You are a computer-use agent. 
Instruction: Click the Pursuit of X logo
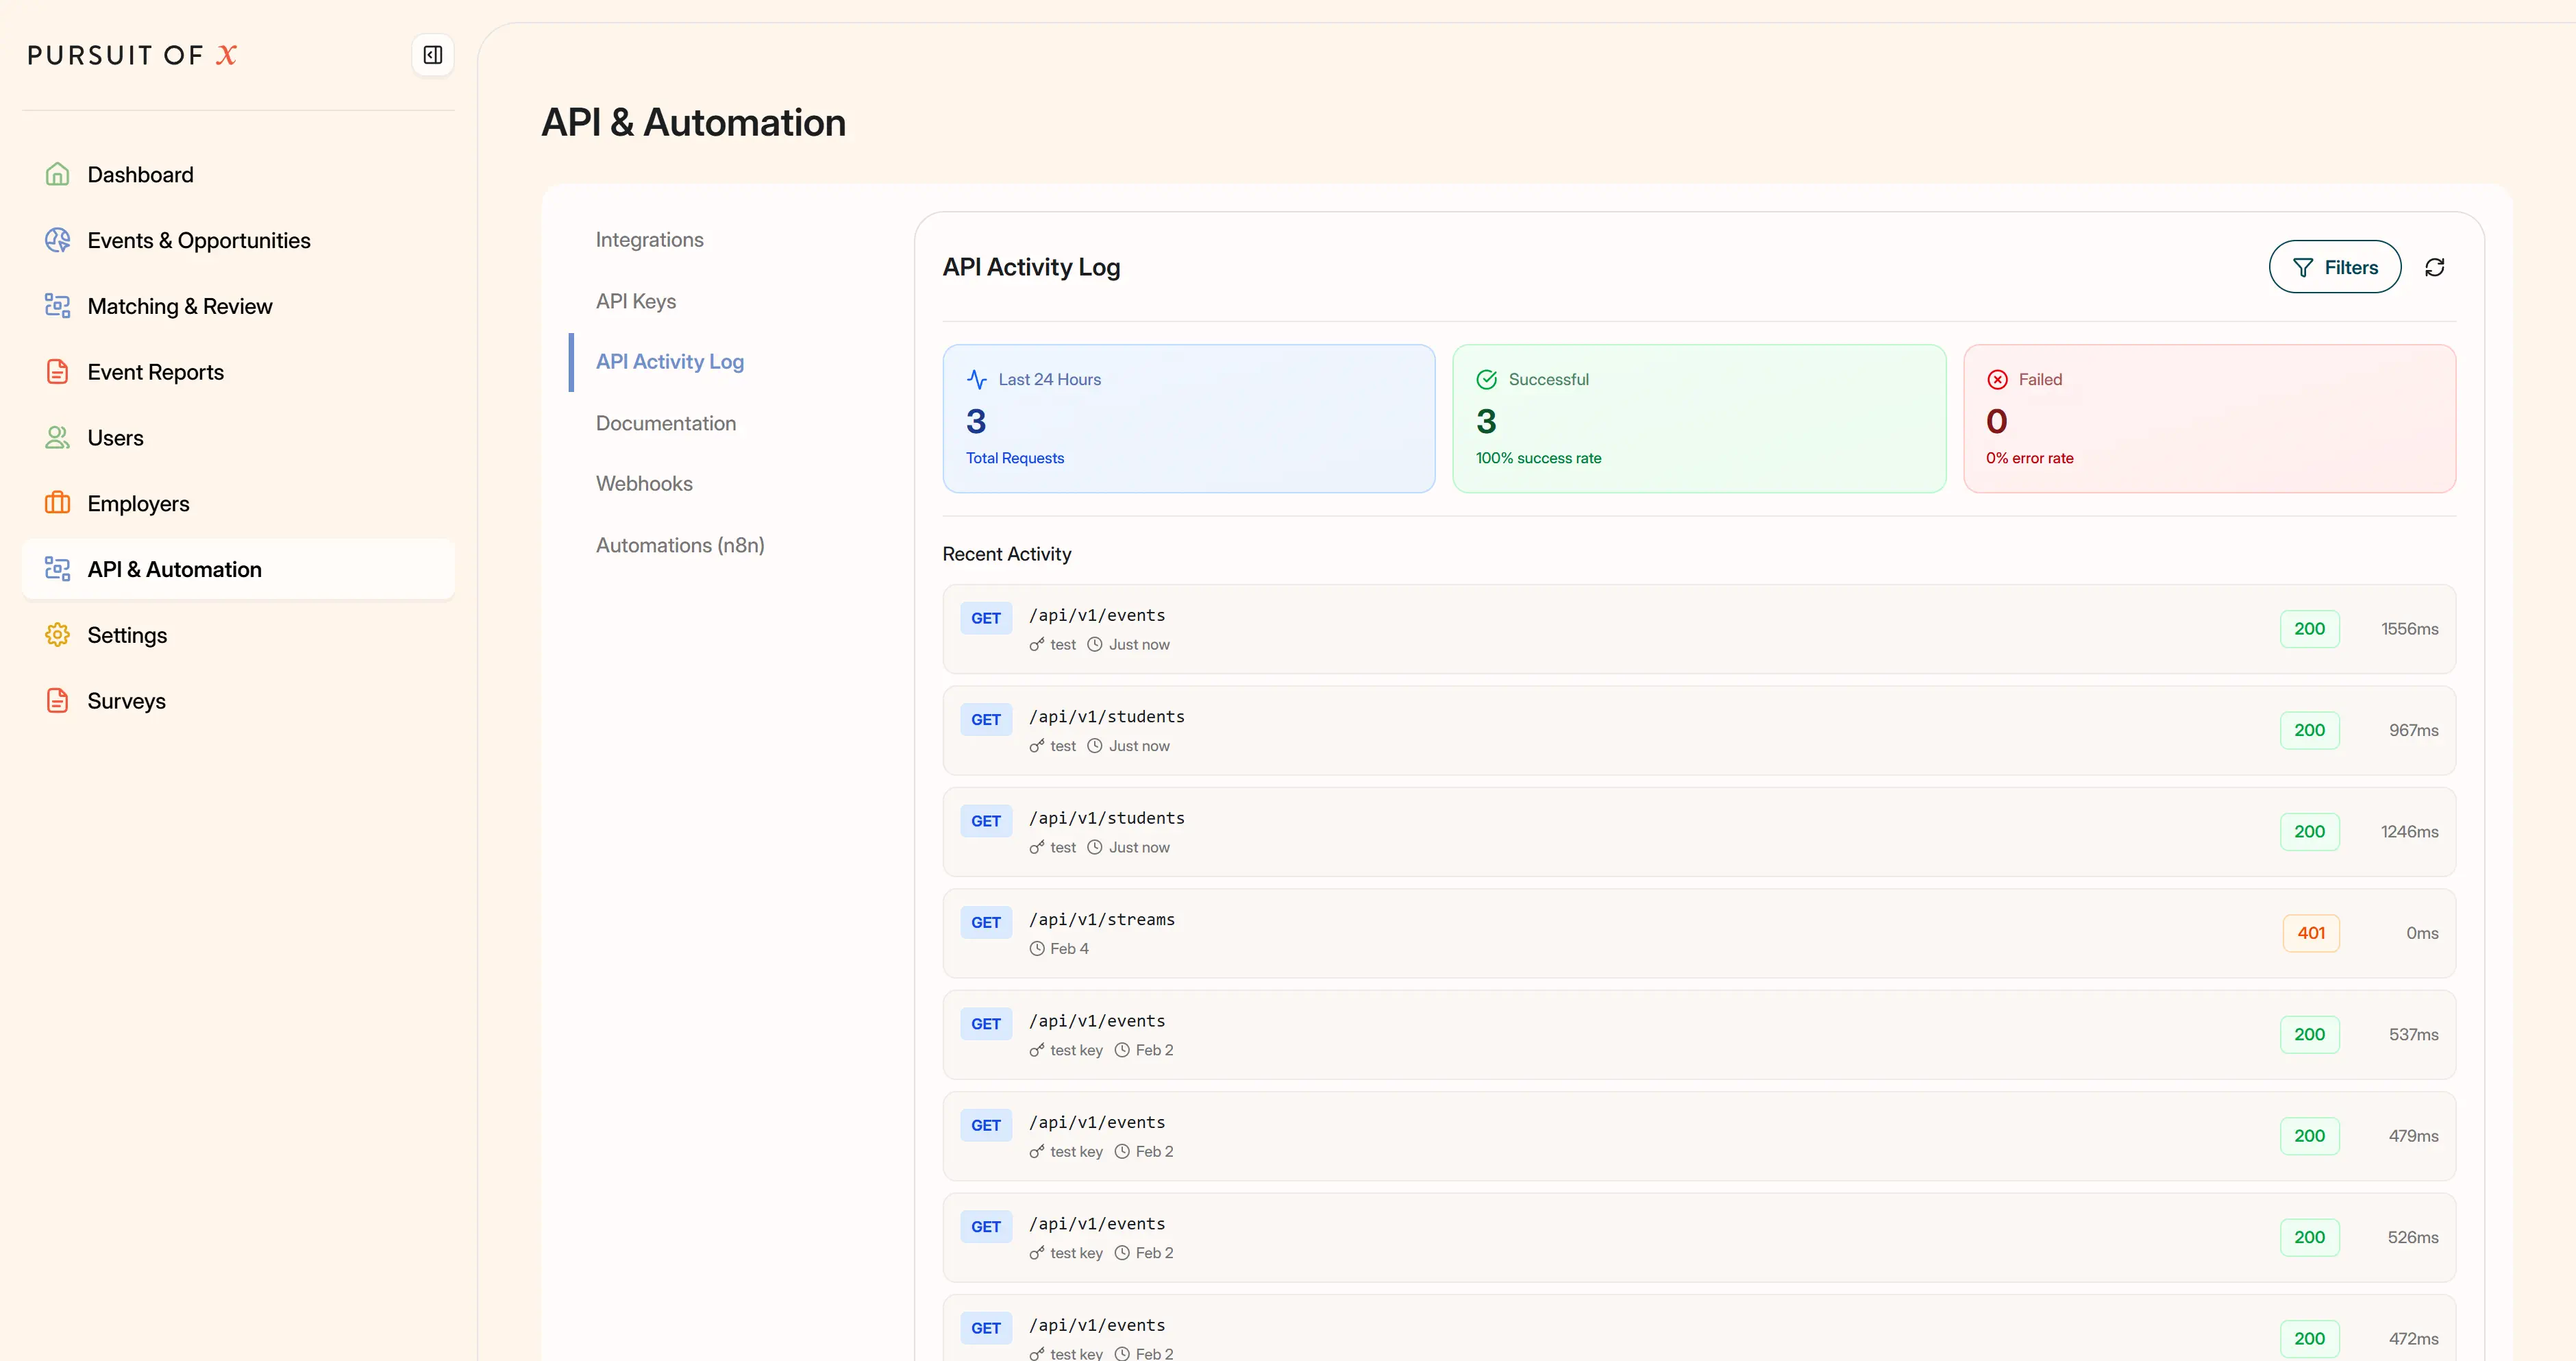132,55
